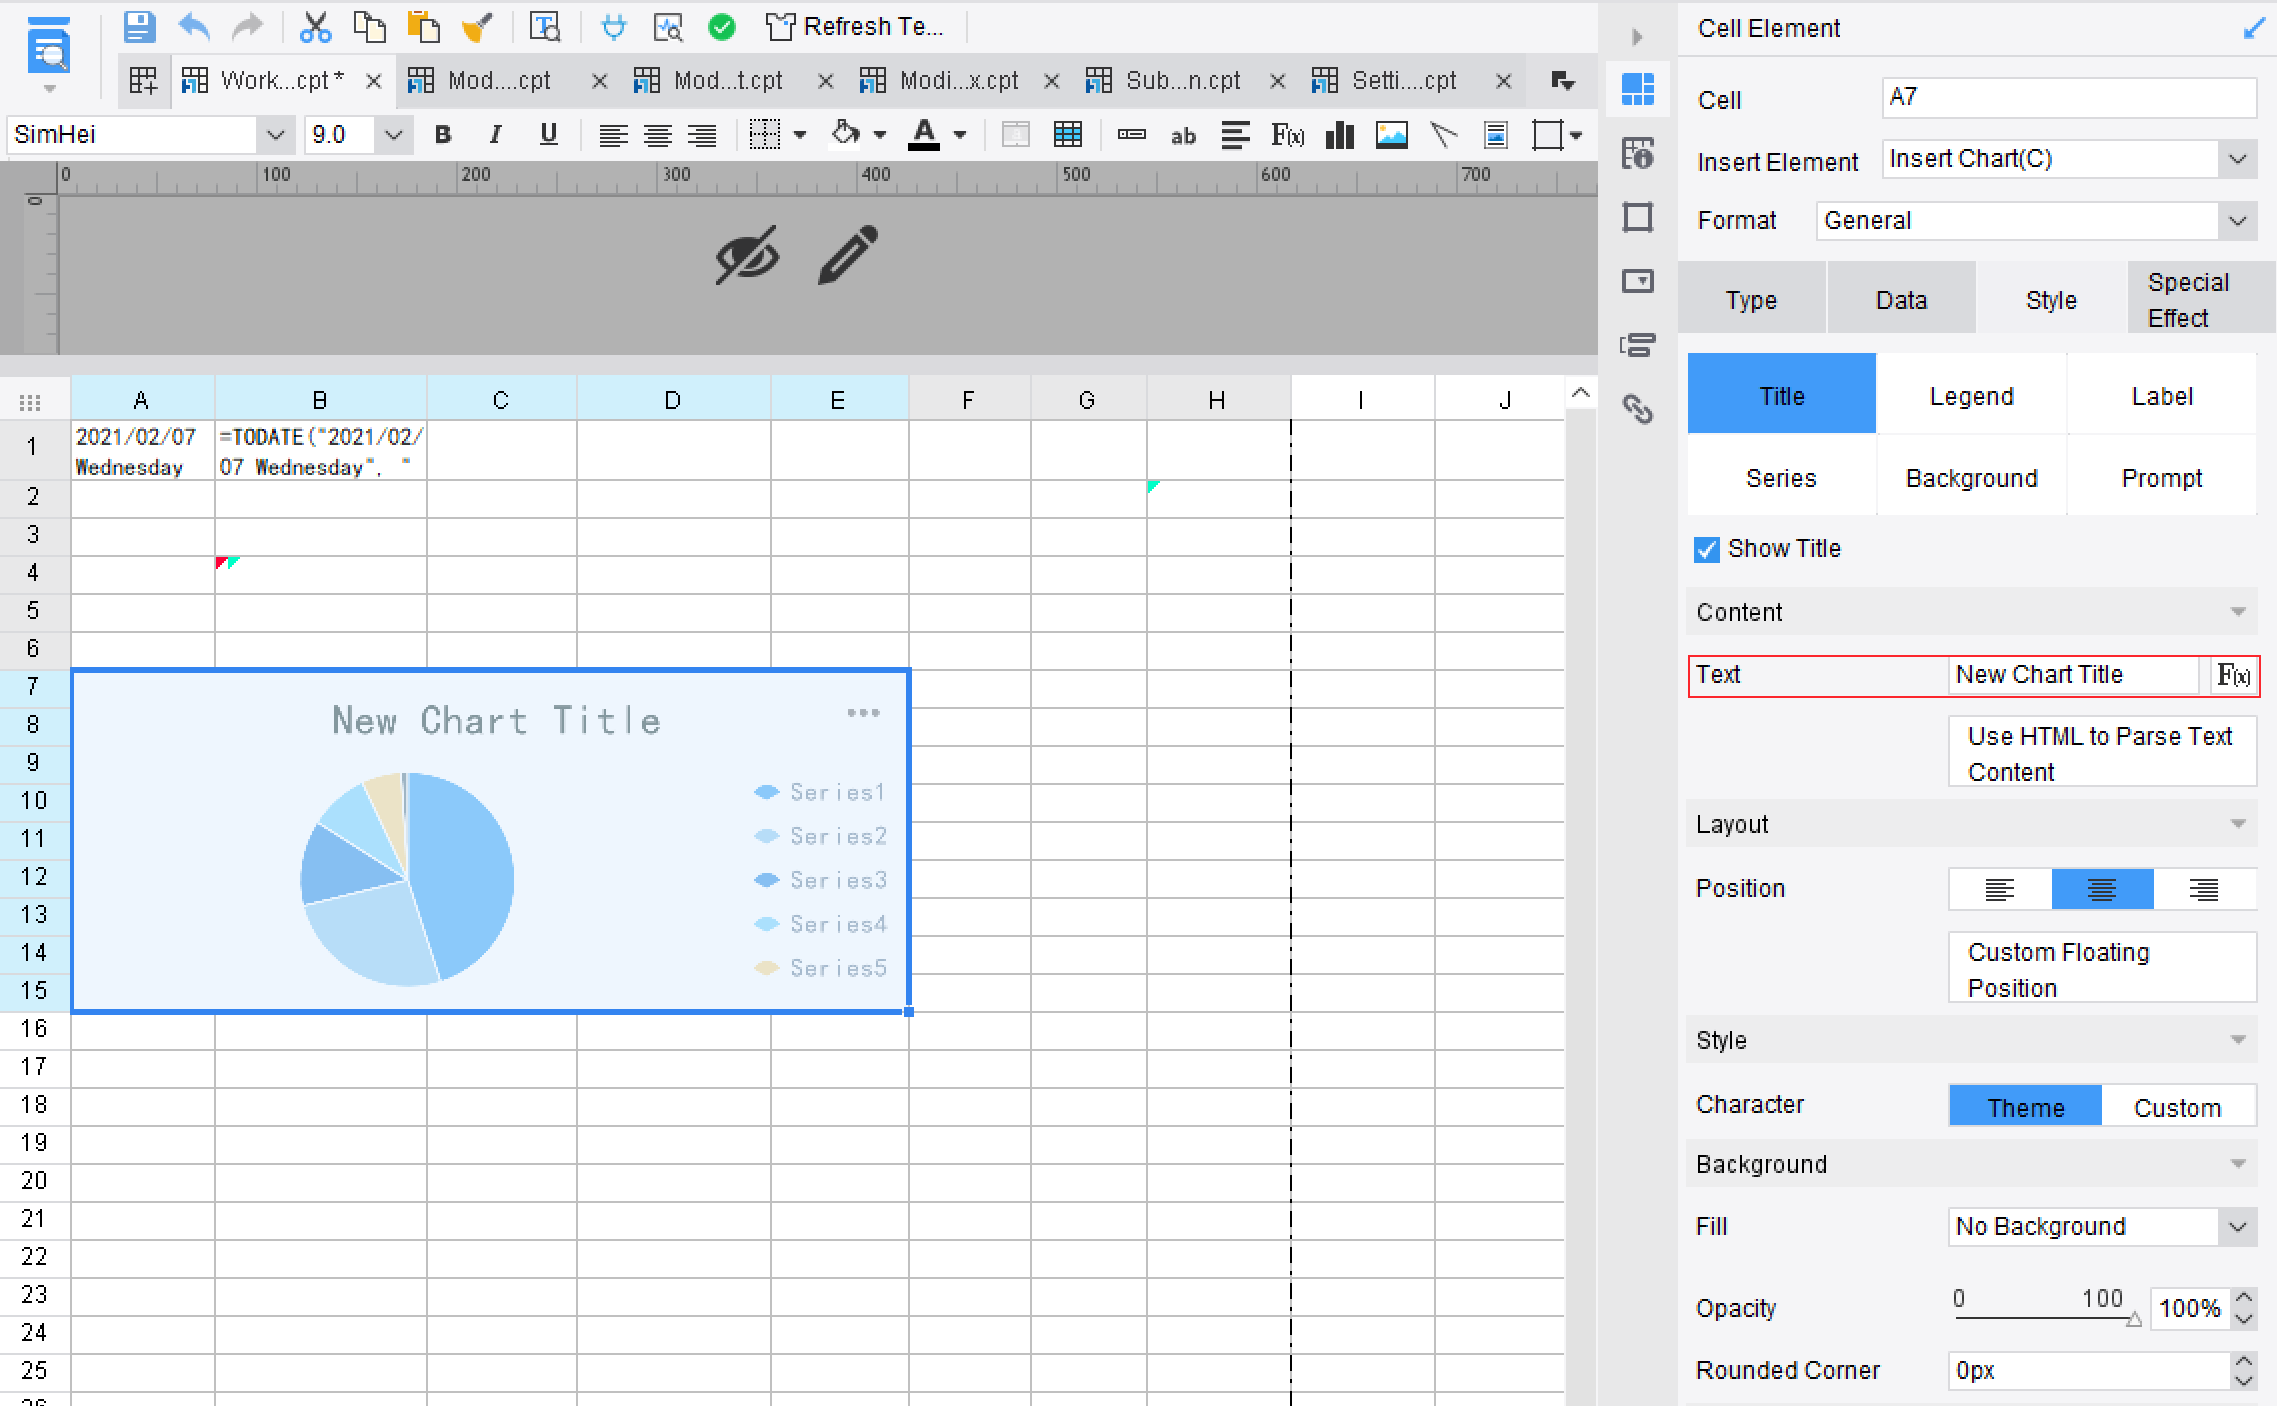Toggle Bold formatting

pyautogui.click(x=443, y=134)
